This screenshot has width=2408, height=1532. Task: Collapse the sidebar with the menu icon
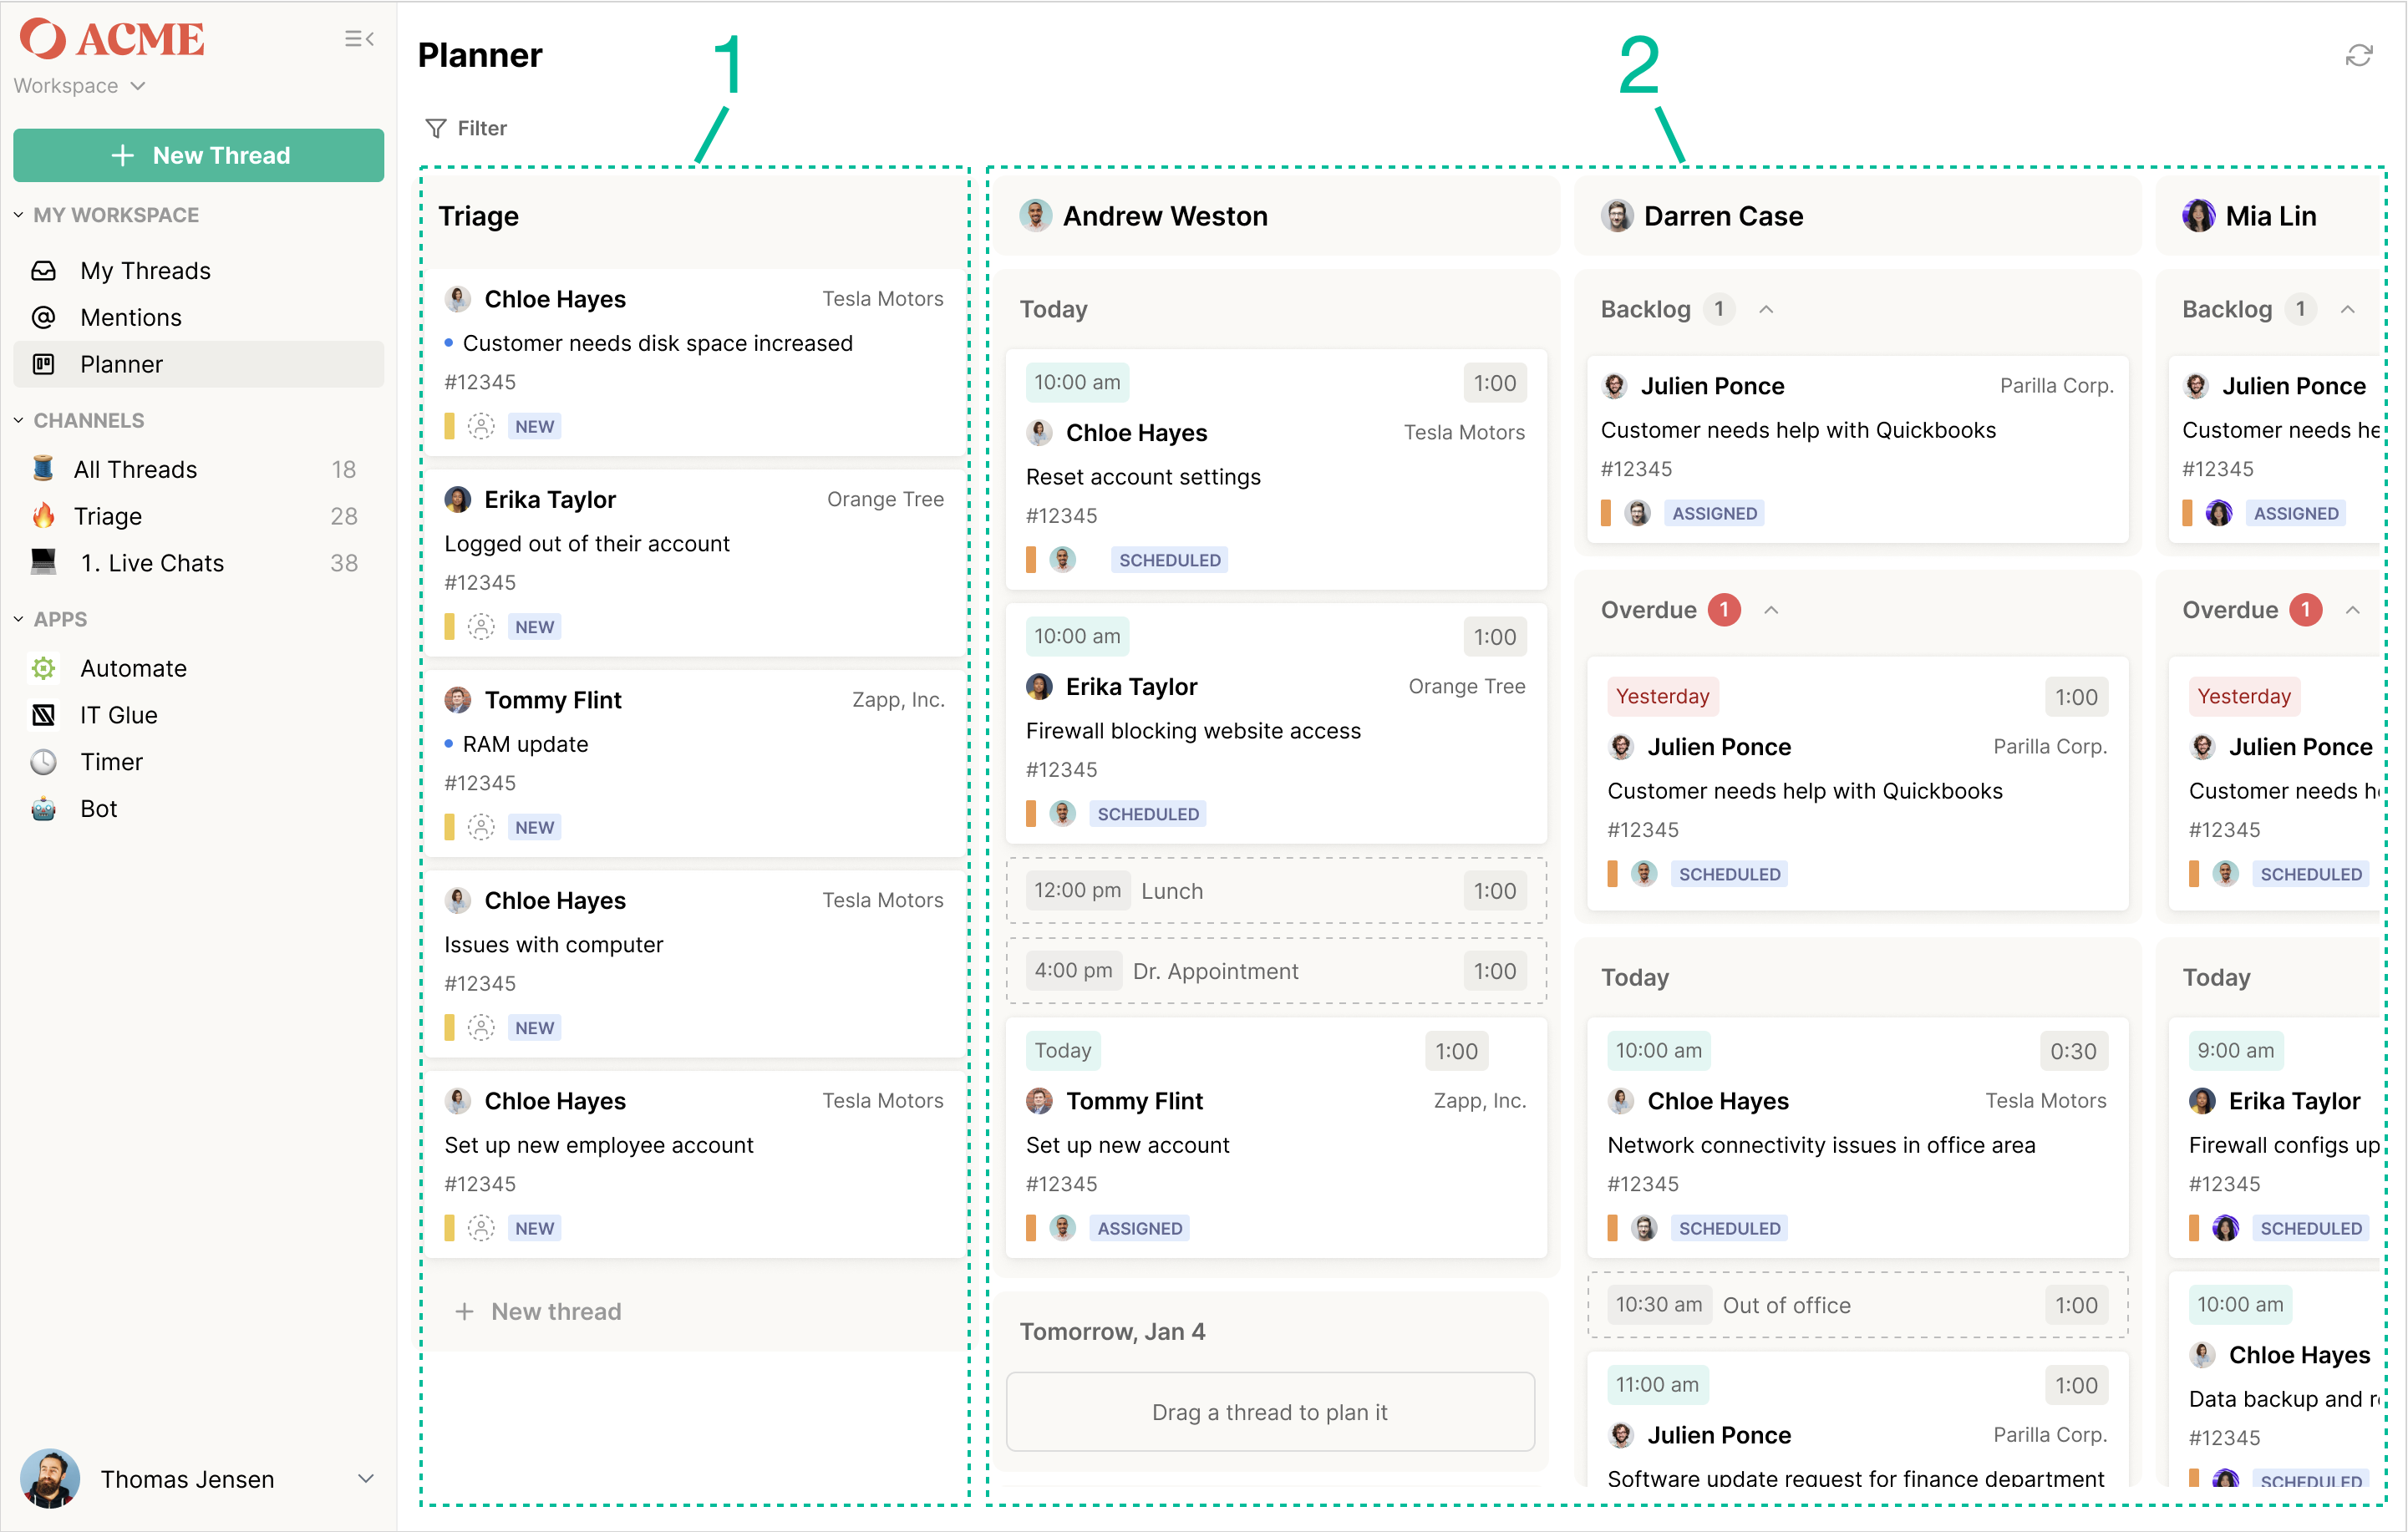click(x=359, y=39)
